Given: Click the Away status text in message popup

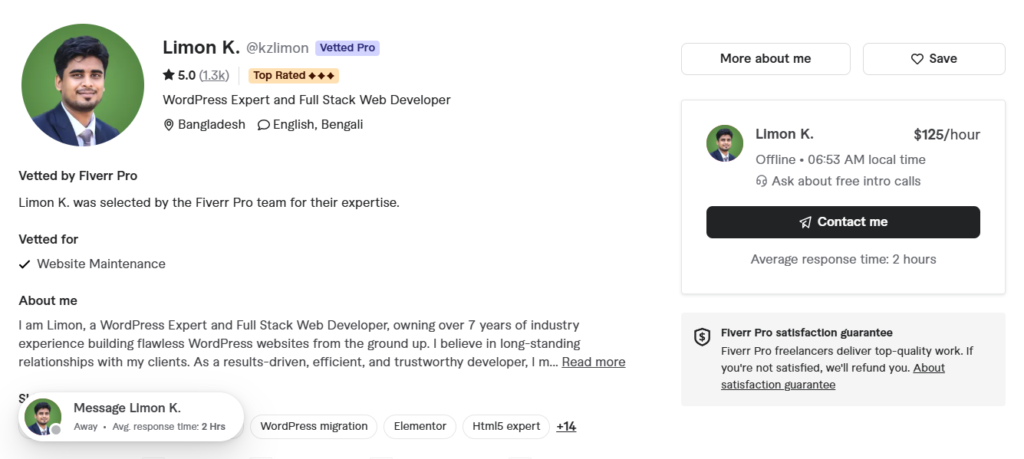Looking at the screenshot, I should (86, 427).
